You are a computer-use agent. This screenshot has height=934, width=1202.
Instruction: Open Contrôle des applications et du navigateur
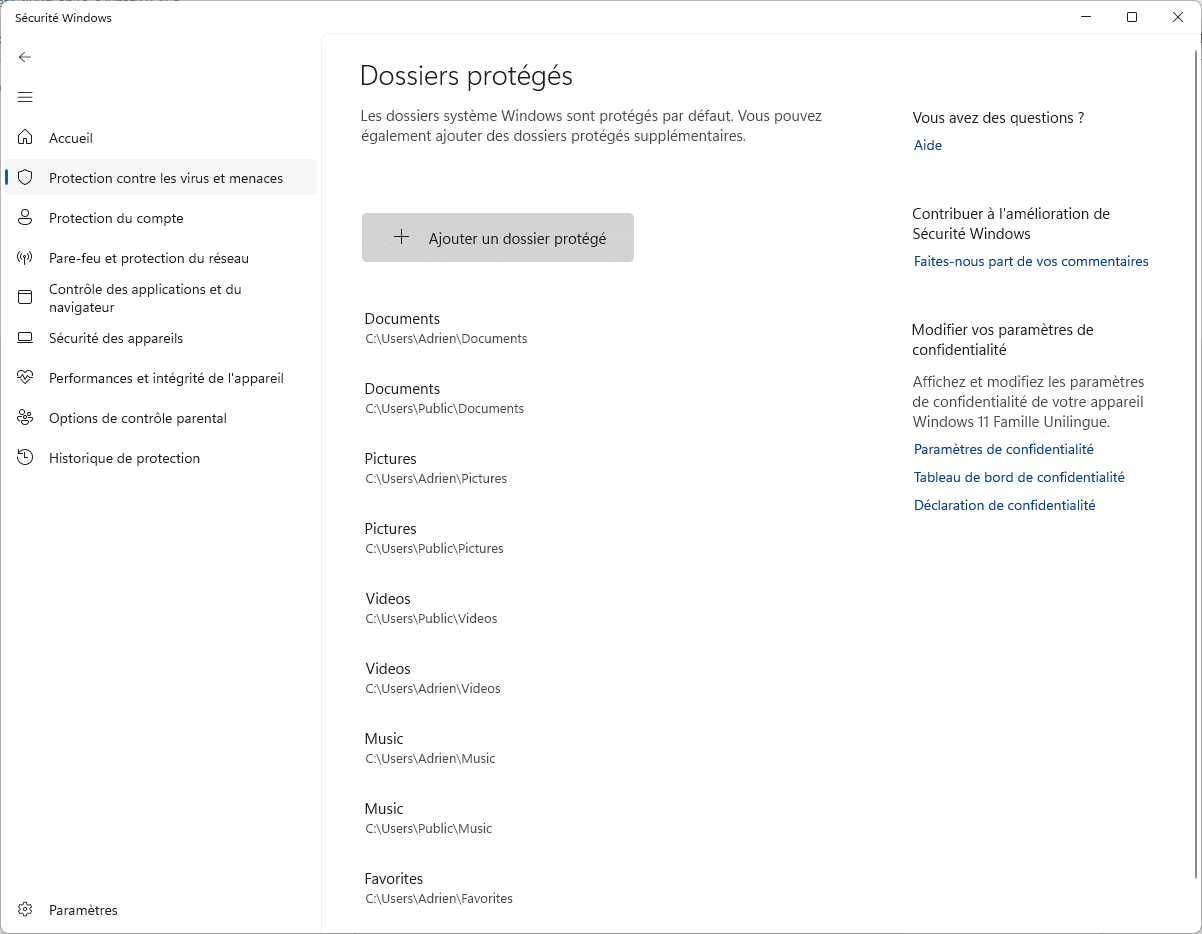[x=161, y=298]
